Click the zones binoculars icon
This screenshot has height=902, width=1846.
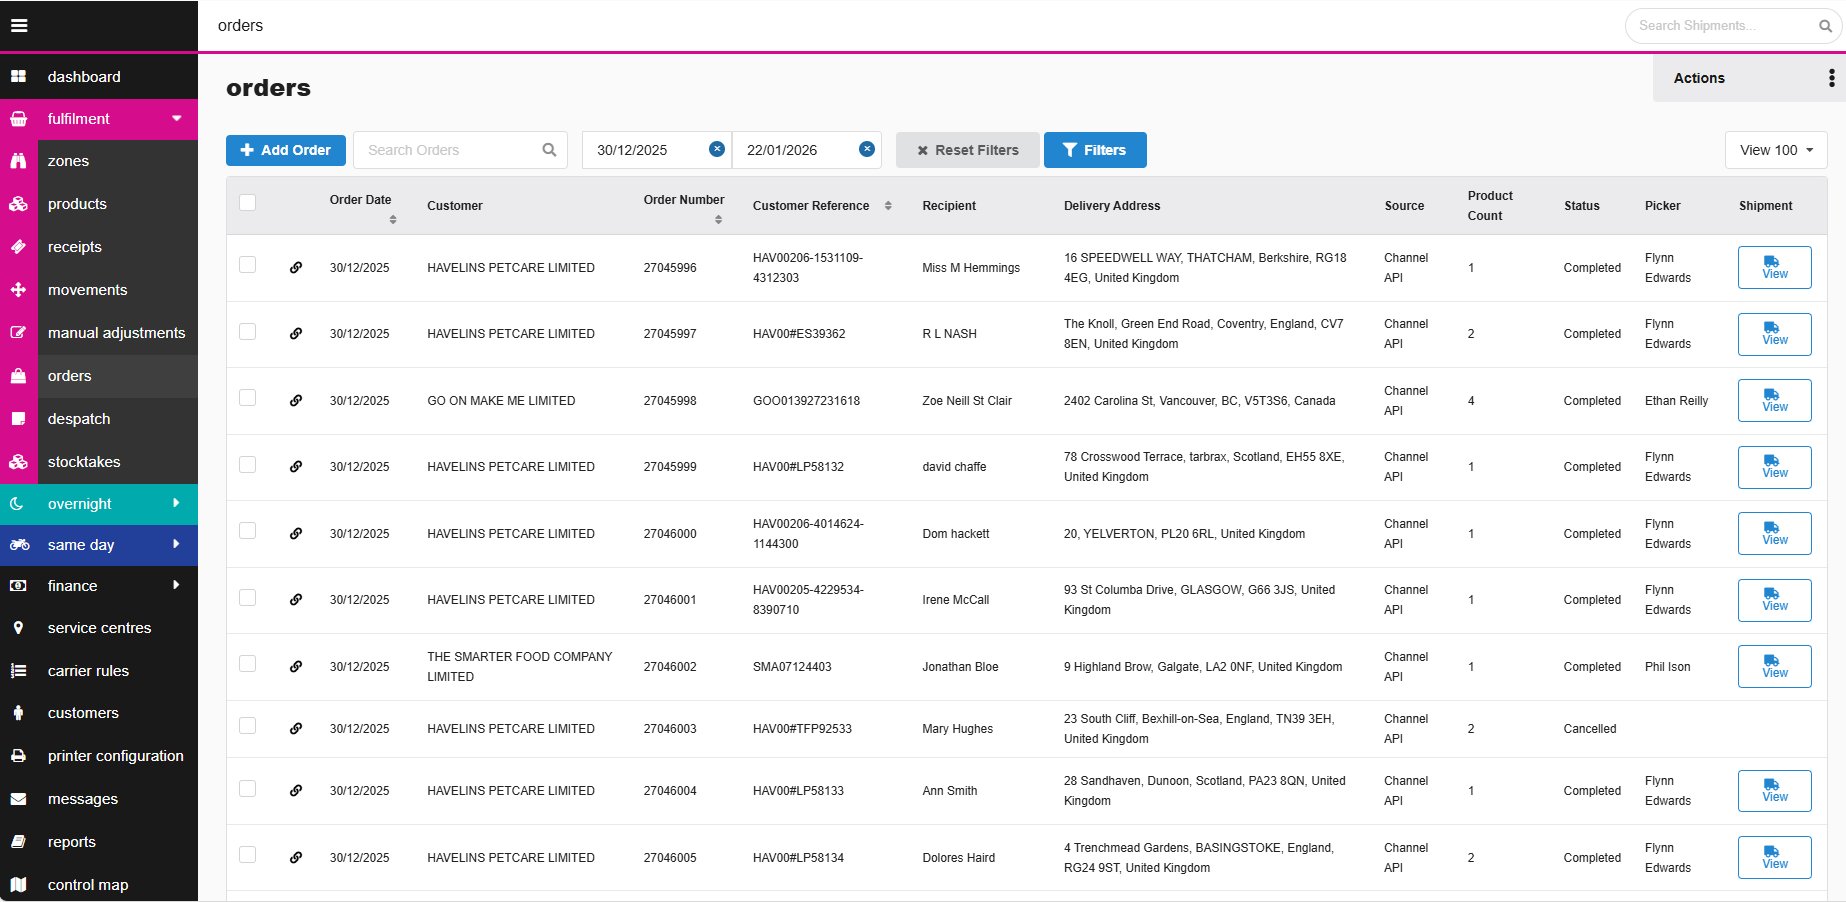coord(18,161)
